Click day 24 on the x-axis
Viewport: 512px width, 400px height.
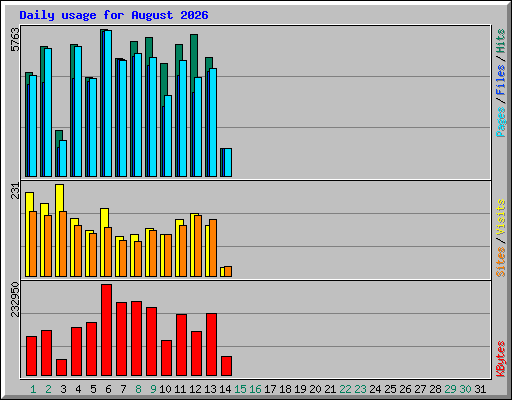pos(375,389)
